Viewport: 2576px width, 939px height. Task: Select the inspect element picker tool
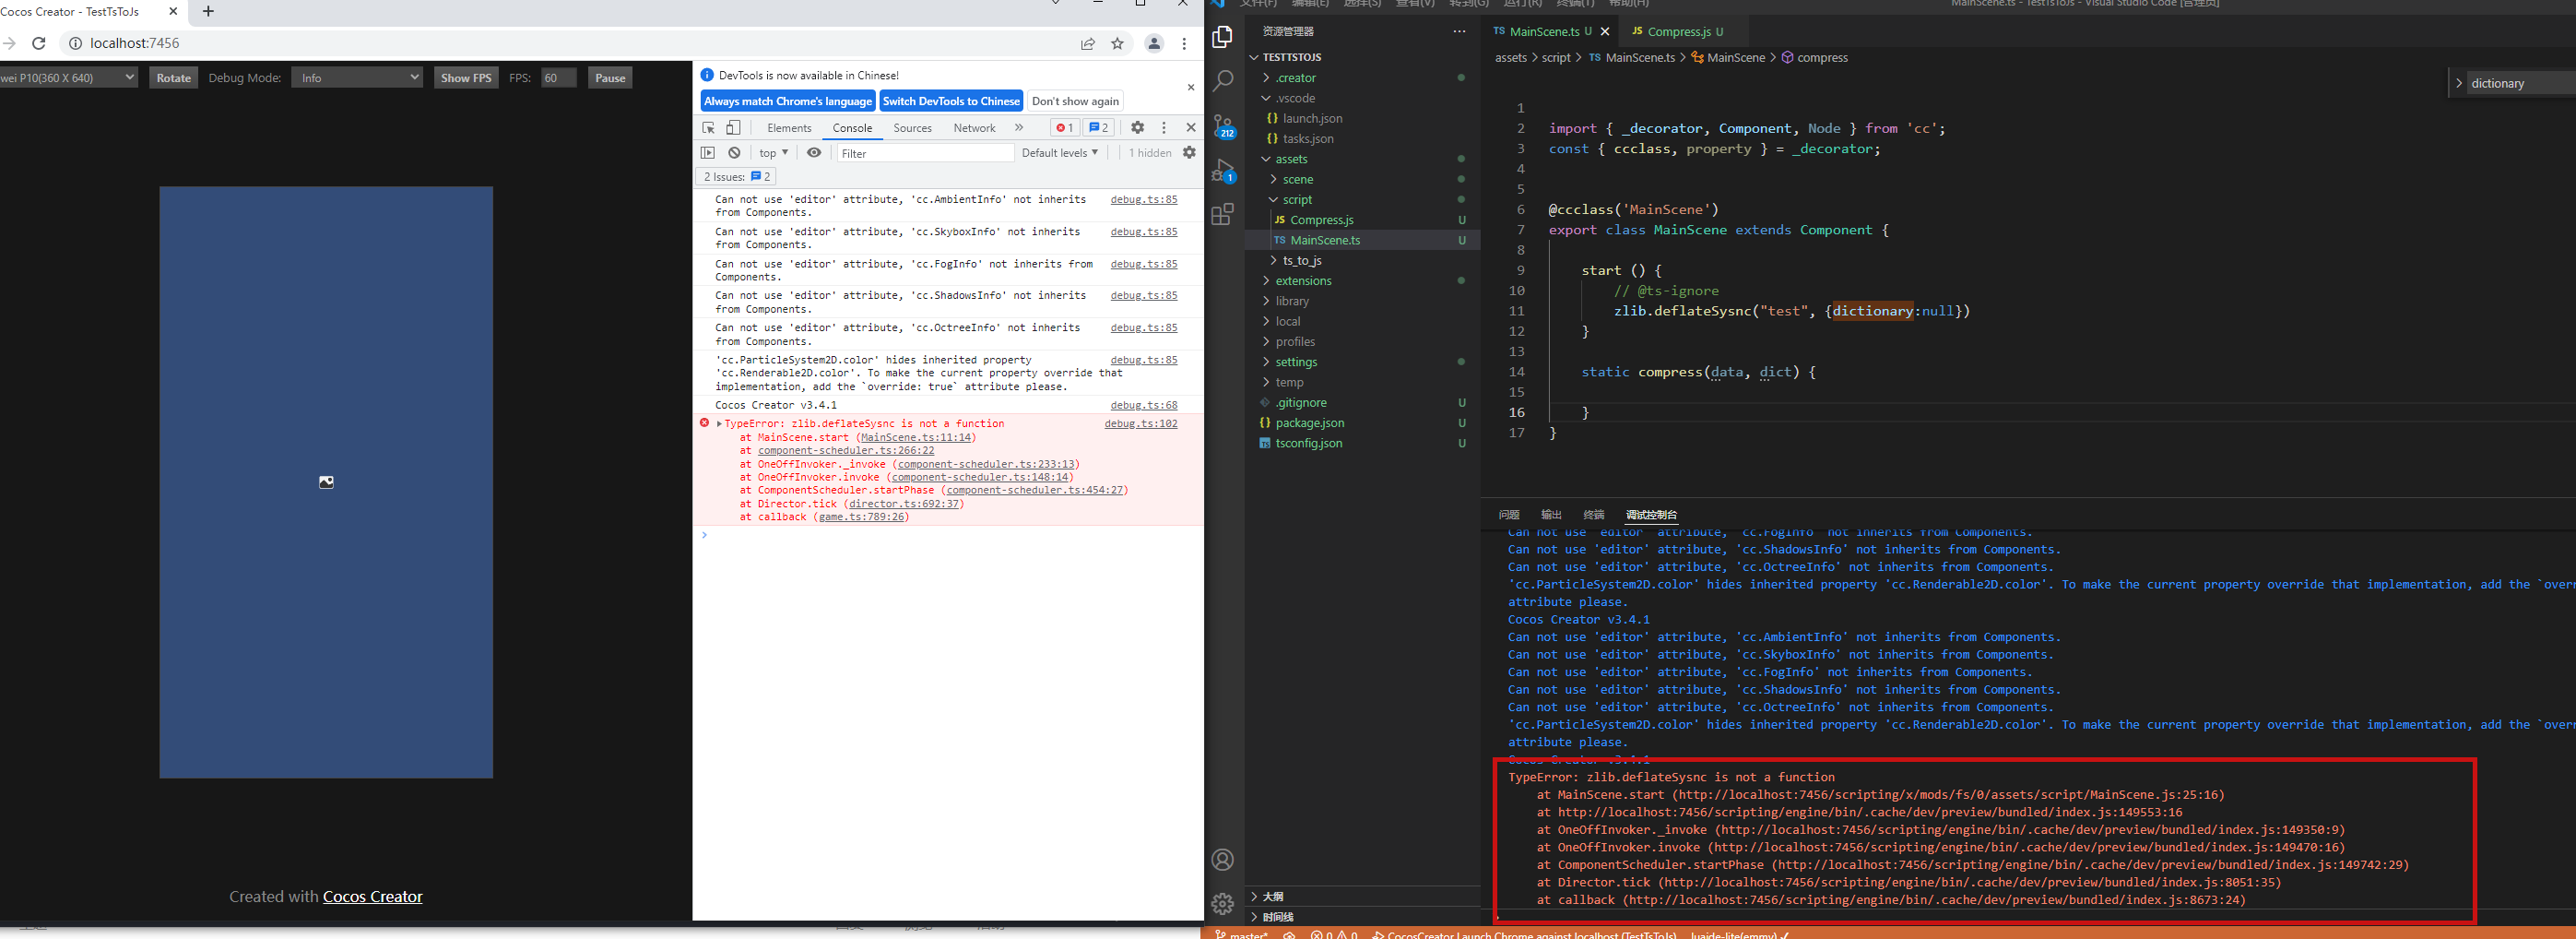pos(708,128)
